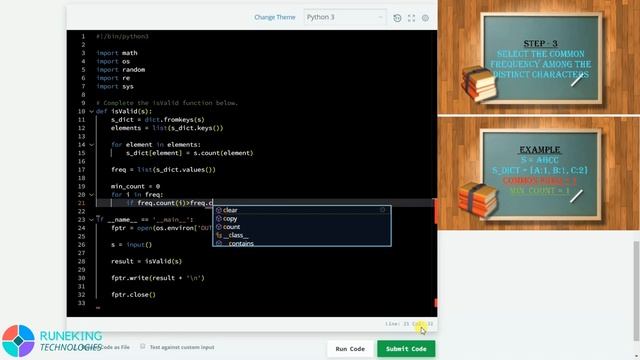The width and height of the screenshot is (640, 360).
Task: Place cursor on line 19 min_count = 0
Action: (135, 187)
